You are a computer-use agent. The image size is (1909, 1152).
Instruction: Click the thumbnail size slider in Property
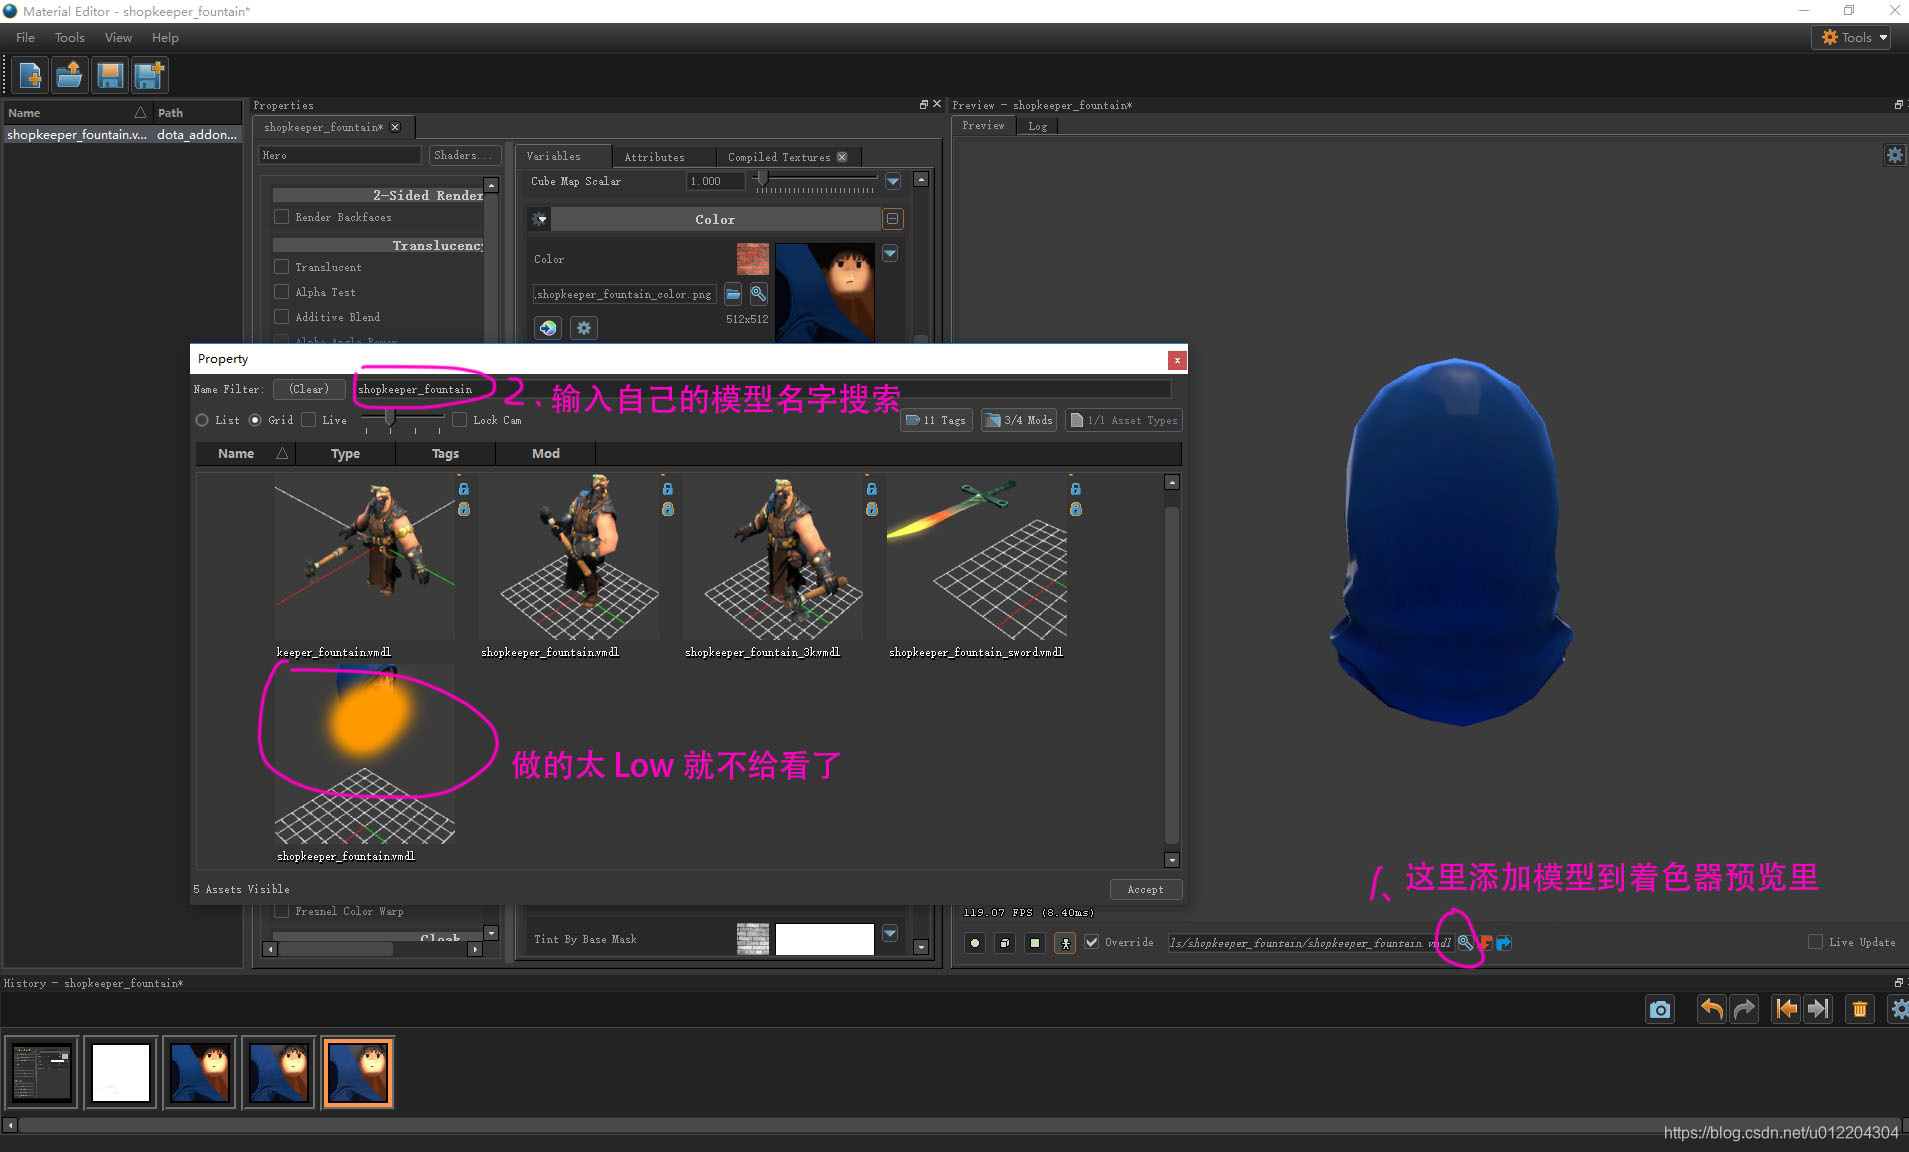[402, 420]
